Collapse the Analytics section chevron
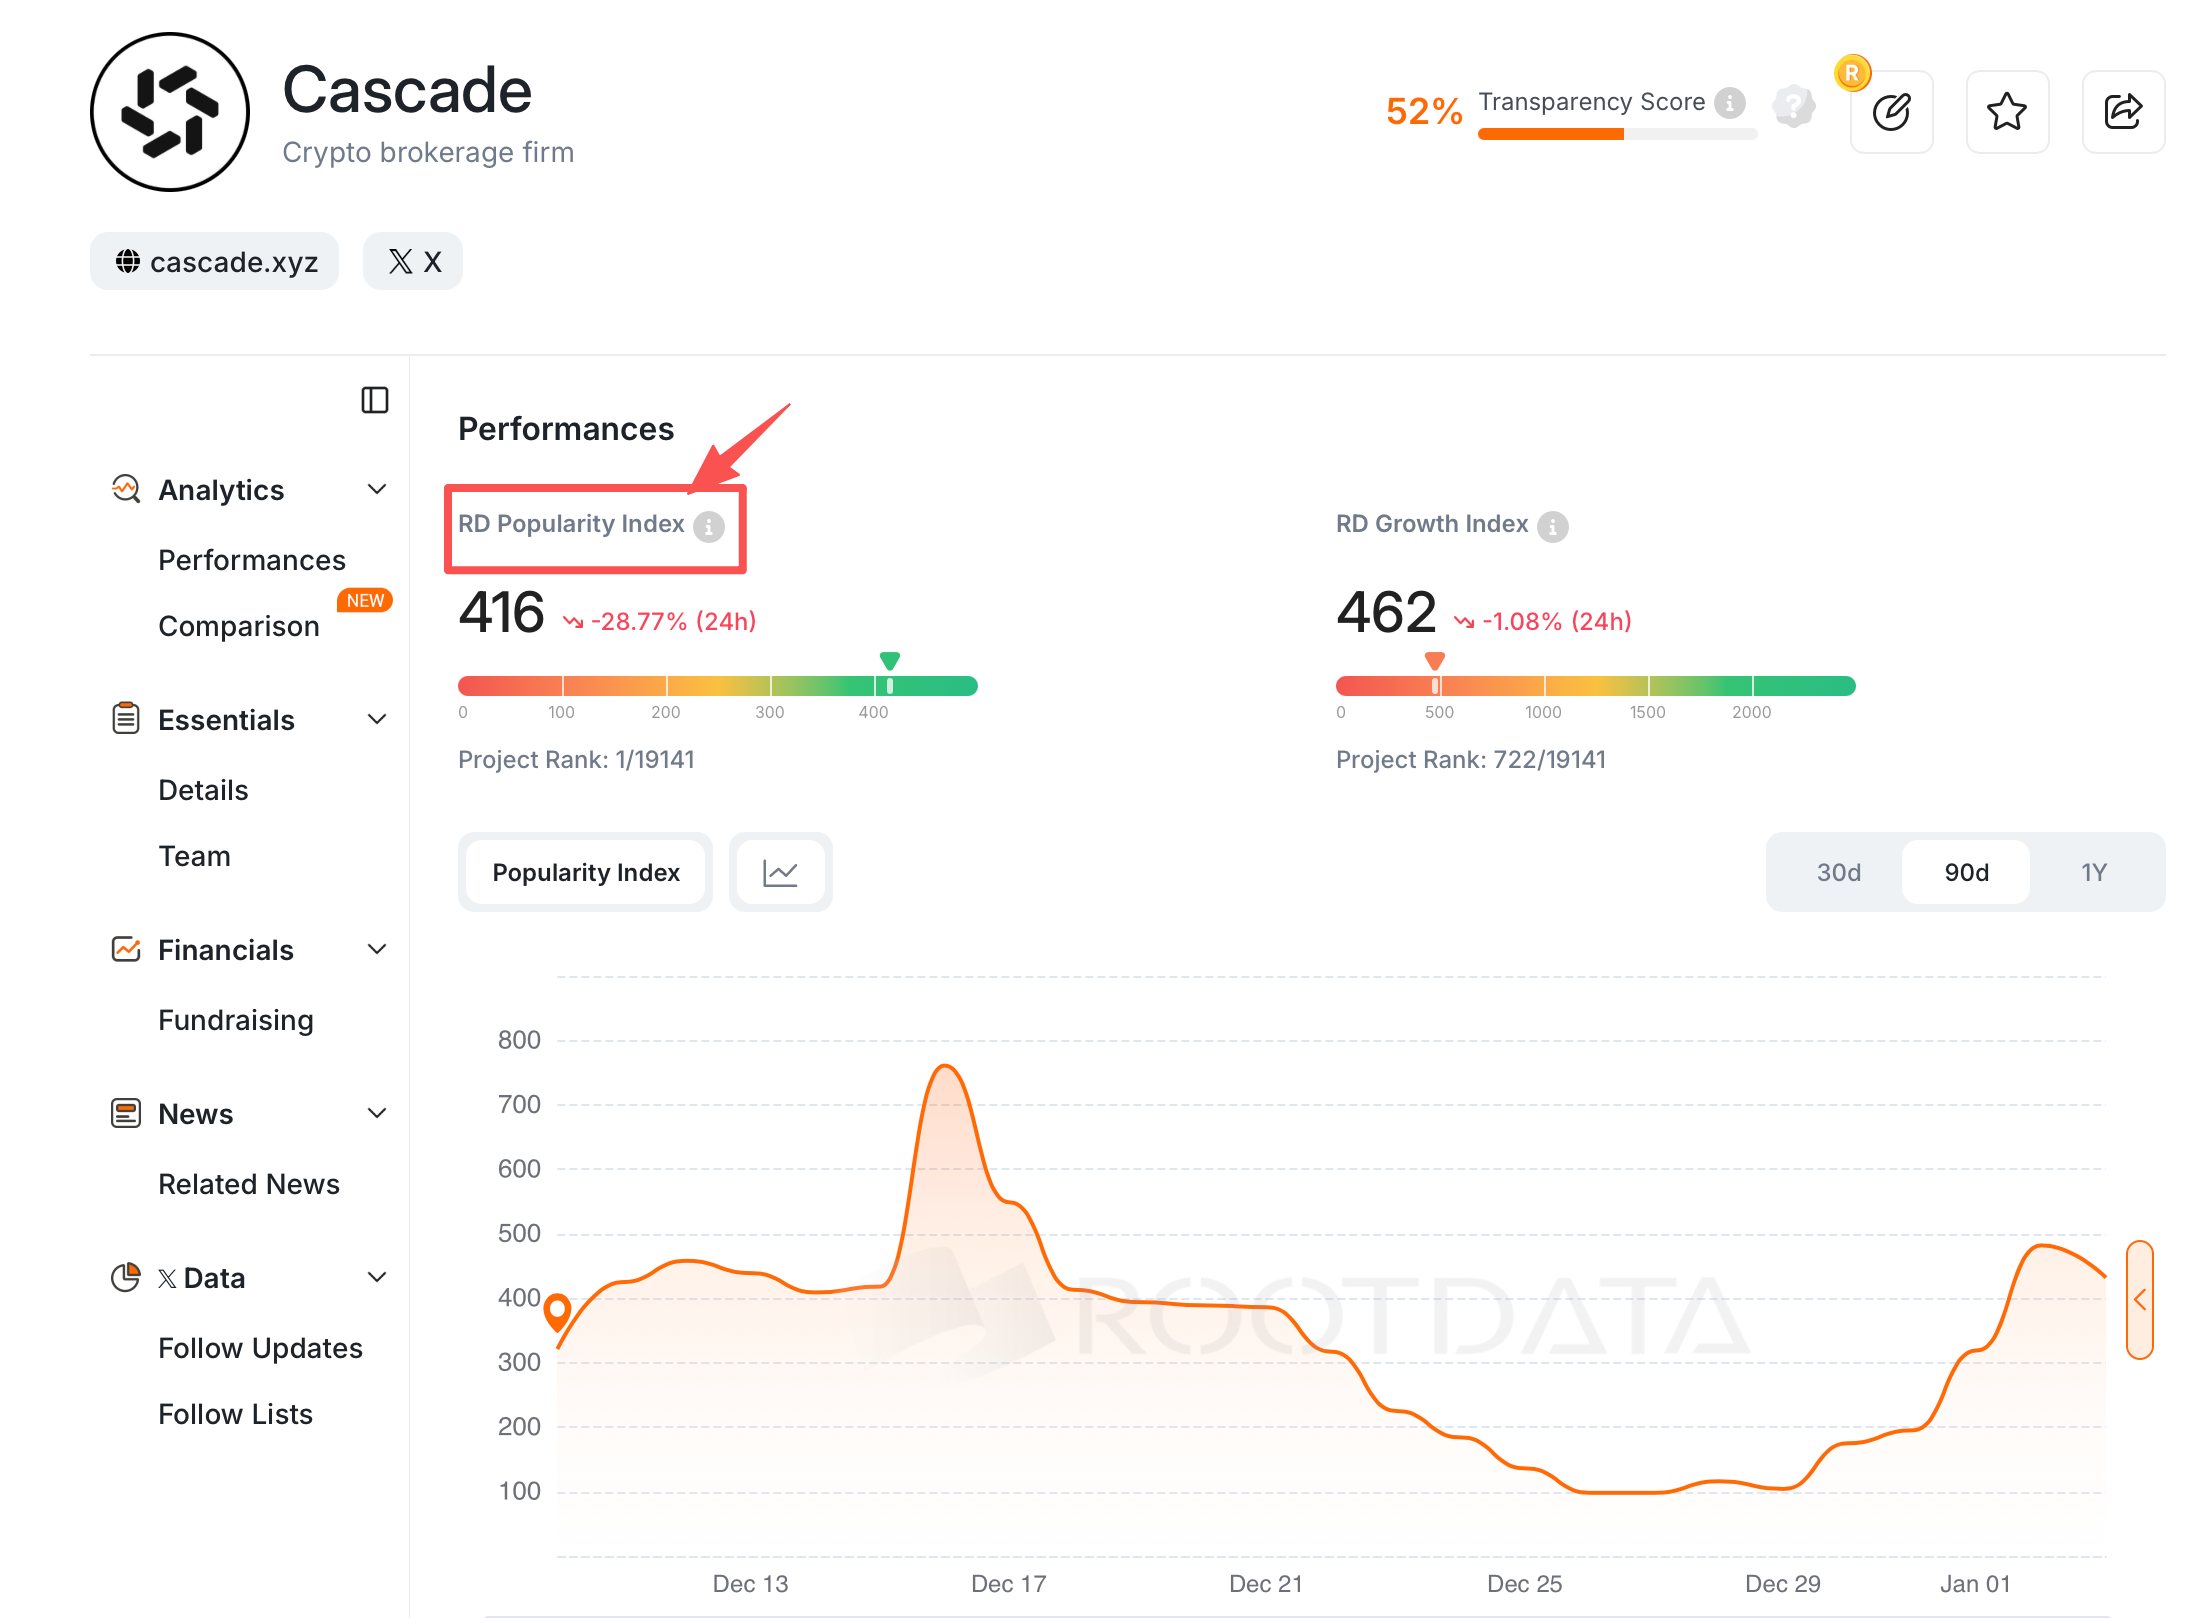 377,490
